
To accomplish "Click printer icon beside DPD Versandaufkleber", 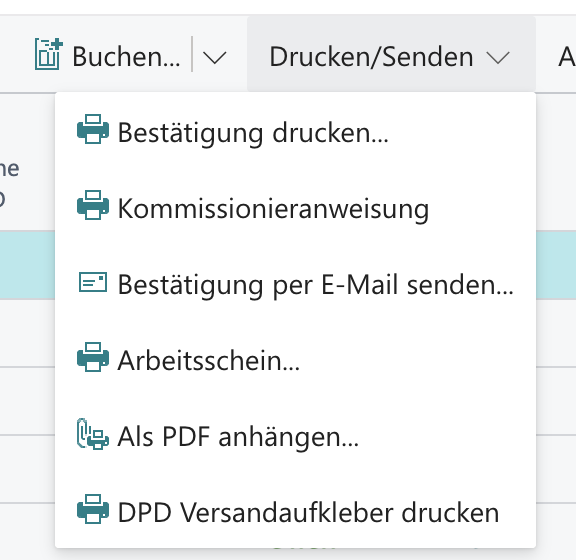I will click(x=93, y=509).
